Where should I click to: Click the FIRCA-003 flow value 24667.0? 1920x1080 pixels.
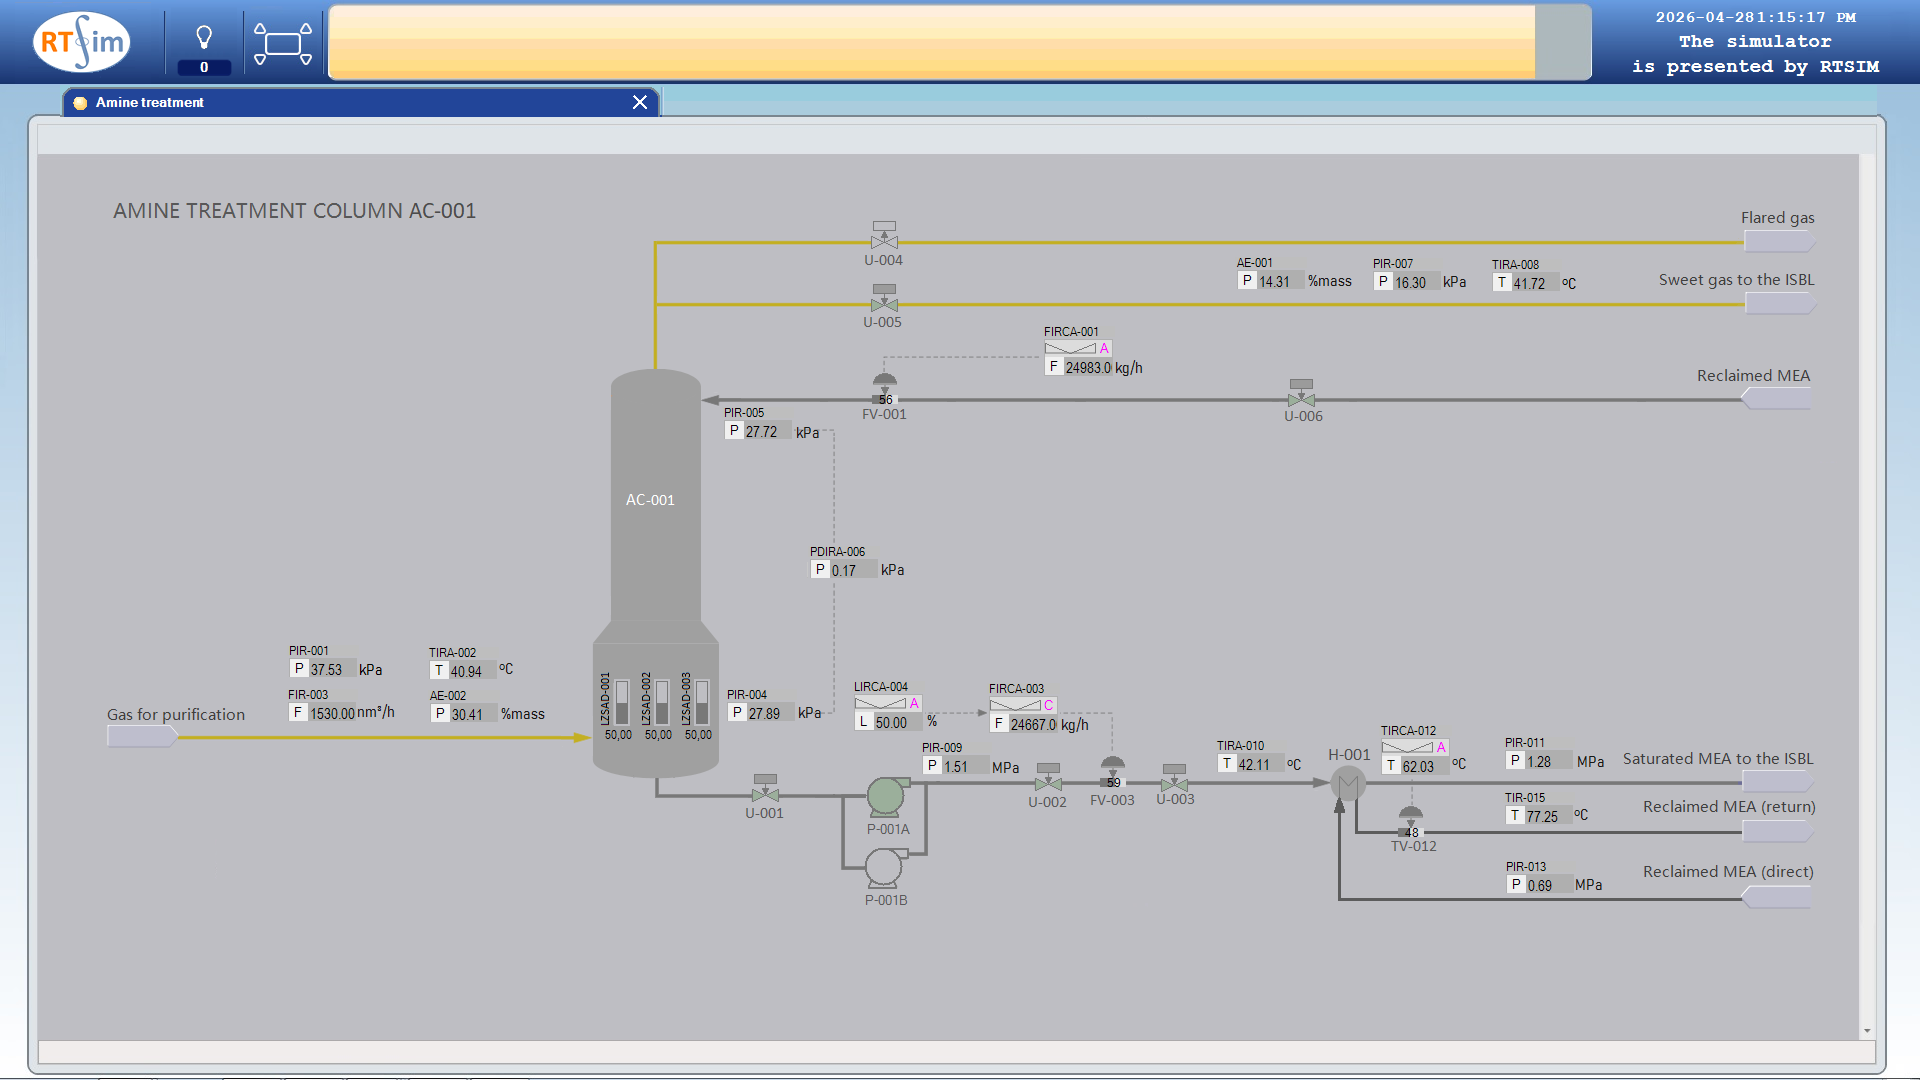[1033, 724]
